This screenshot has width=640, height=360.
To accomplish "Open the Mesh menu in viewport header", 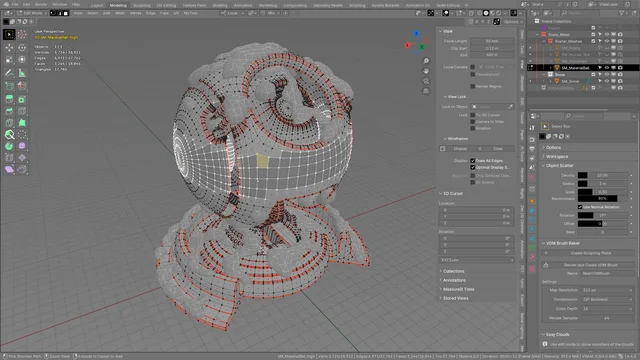I will point(120,13).
